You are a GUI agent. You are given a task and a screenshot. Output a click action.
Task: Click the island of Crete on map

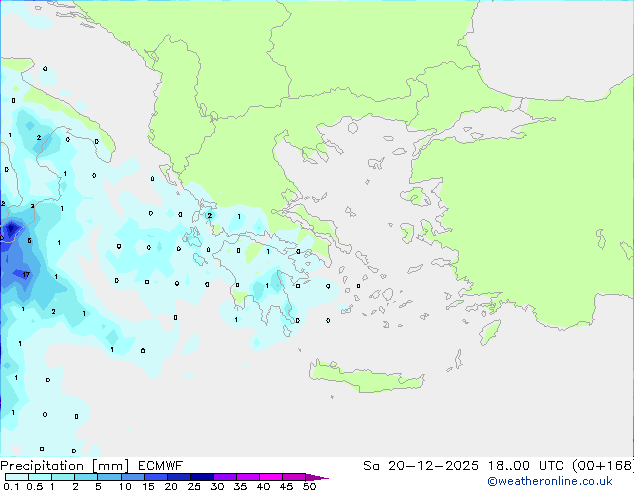click(366, 378)
